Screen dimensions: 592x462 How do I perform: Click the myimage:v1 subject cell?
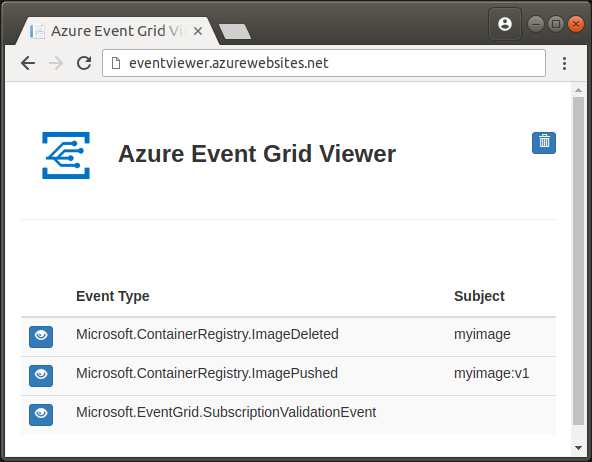(492, 373)
